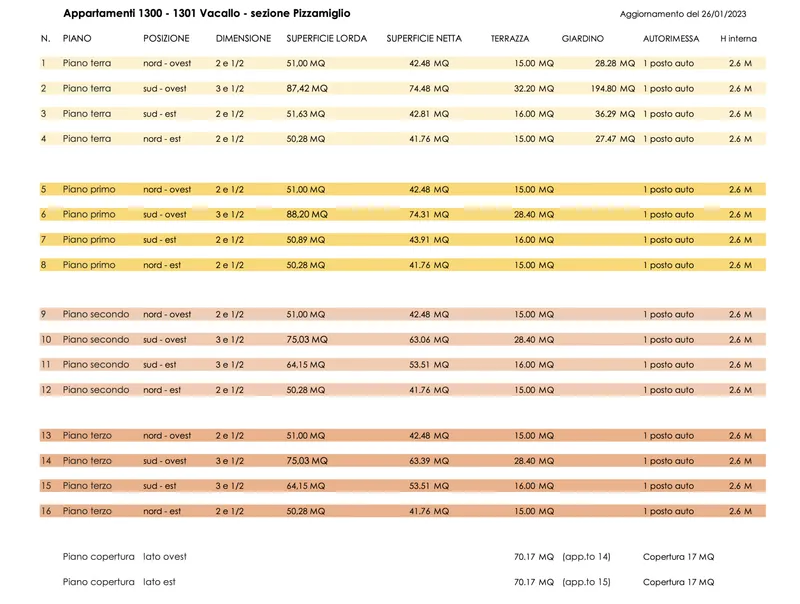Screen dimensions: 800x604
Task: Click the 'PIANO' column header
Action: [x=77, y=38]
